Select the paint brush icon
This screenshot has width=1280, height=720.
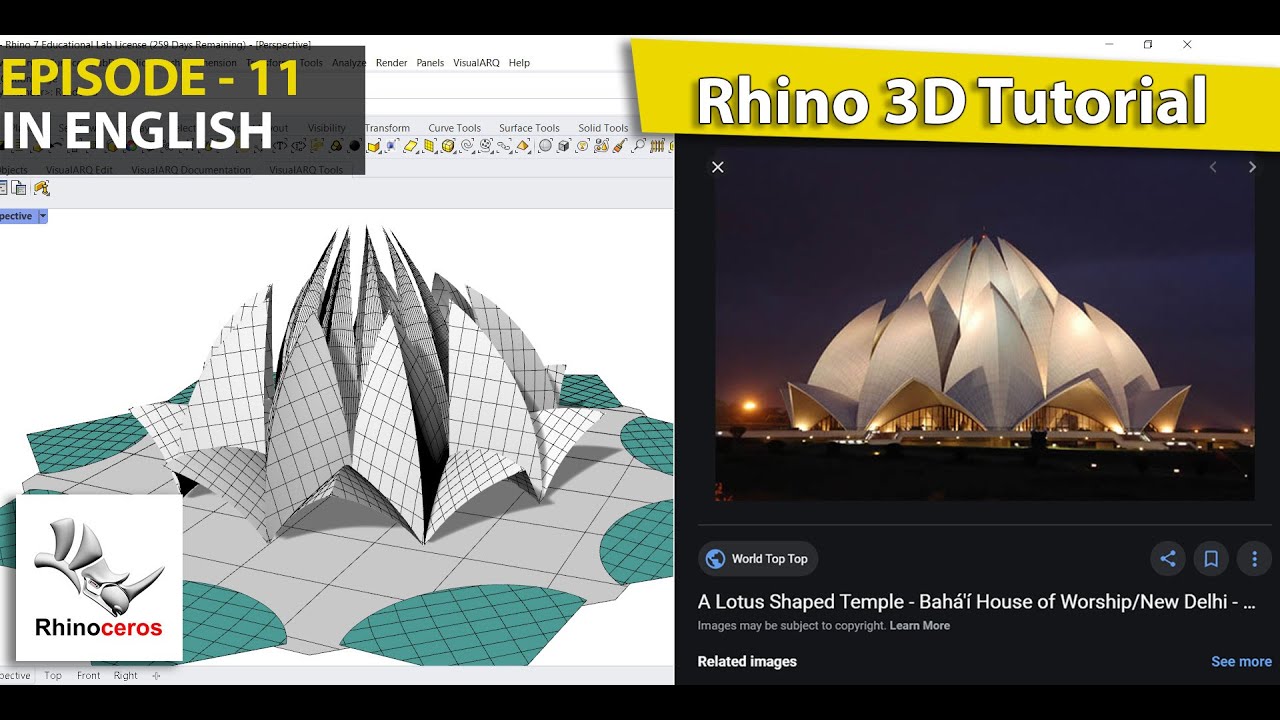620,146
